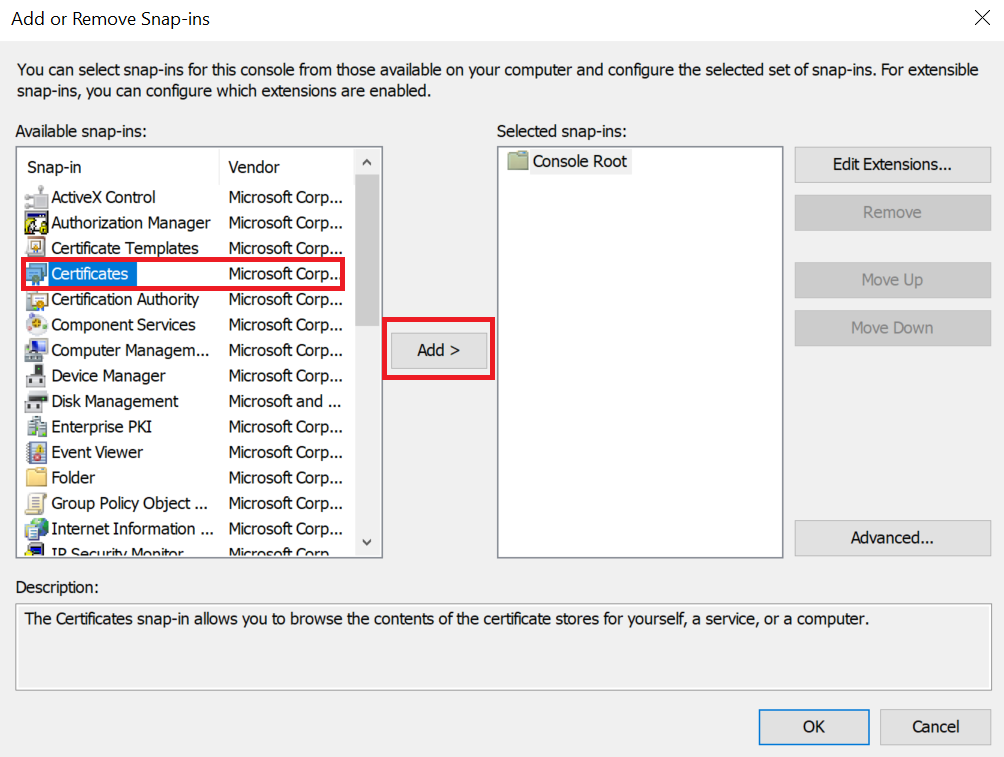Click the Add > button
Screen dimensions: 1004x757
pos(439,350)
